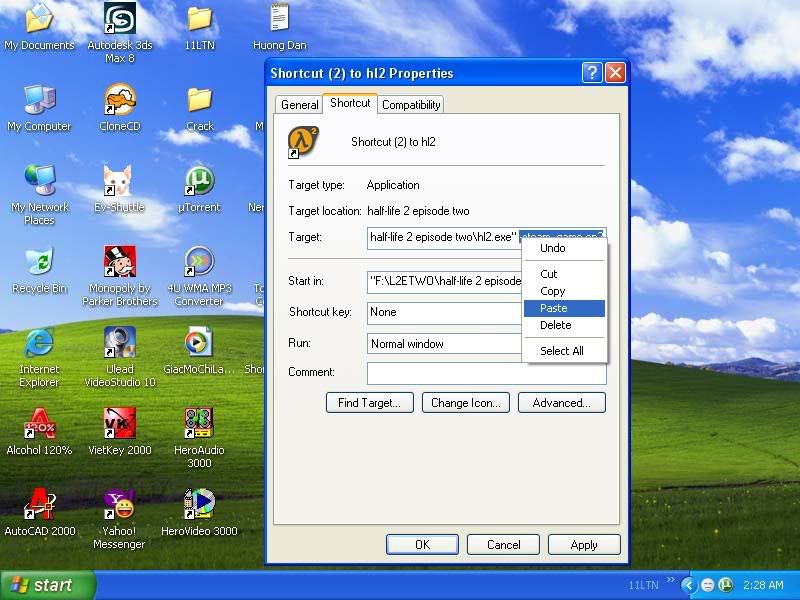Confirm the dialog with OK
This screenshot has width=800, height=600.
pyautogui.click(x=422, y=544)
